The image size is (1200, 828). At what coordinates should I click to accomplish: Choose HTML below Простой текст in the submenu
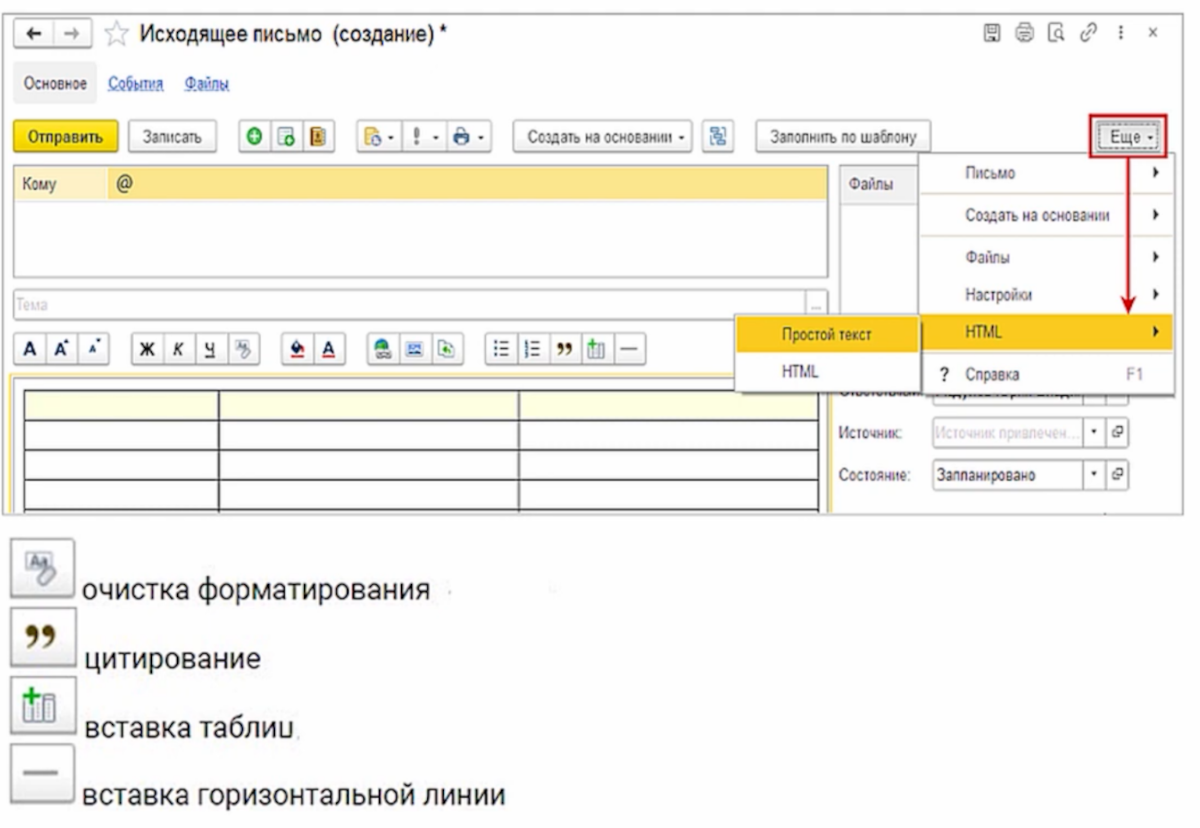827,371
